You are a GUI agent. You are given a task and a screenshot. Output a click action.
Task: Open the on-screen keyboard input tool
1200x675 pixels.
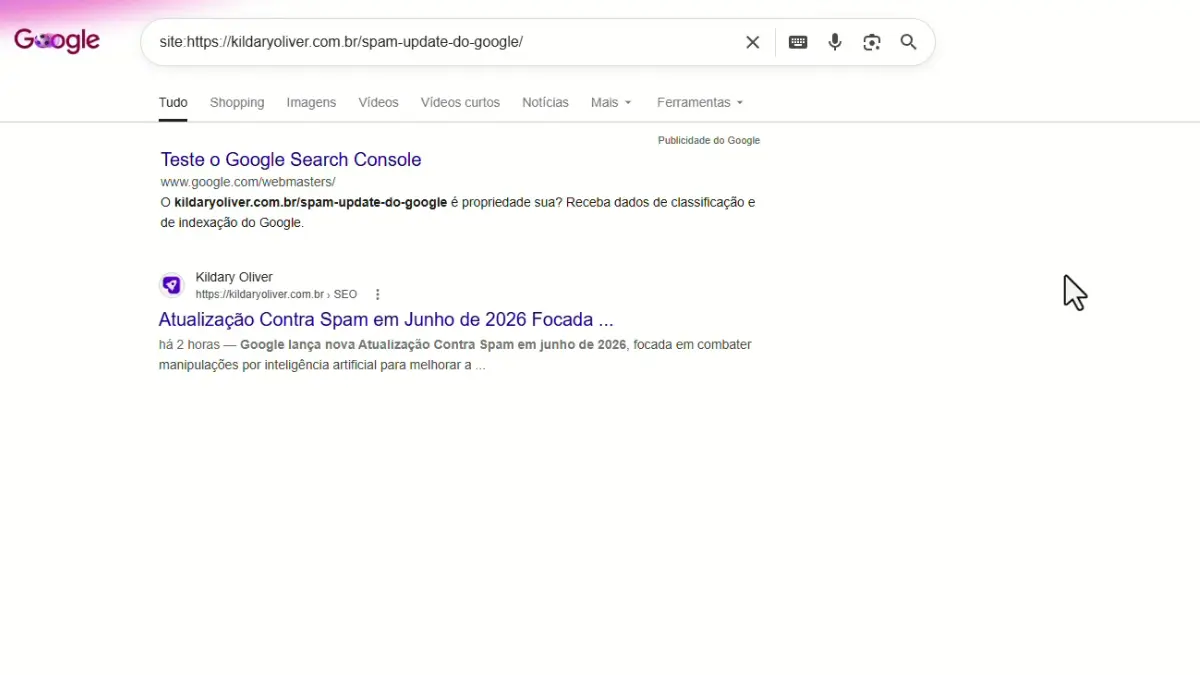click(x=798, y=42)
